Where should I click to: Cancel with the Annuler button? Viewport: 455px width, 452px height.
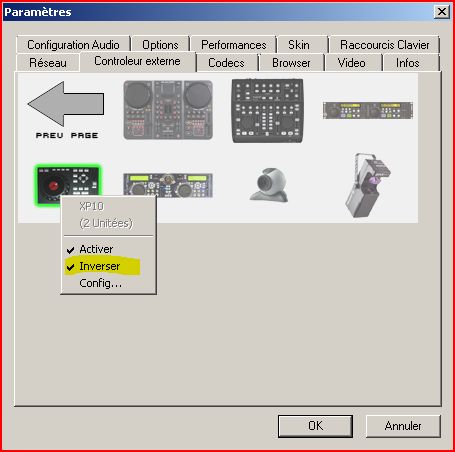tap(403, 426)
